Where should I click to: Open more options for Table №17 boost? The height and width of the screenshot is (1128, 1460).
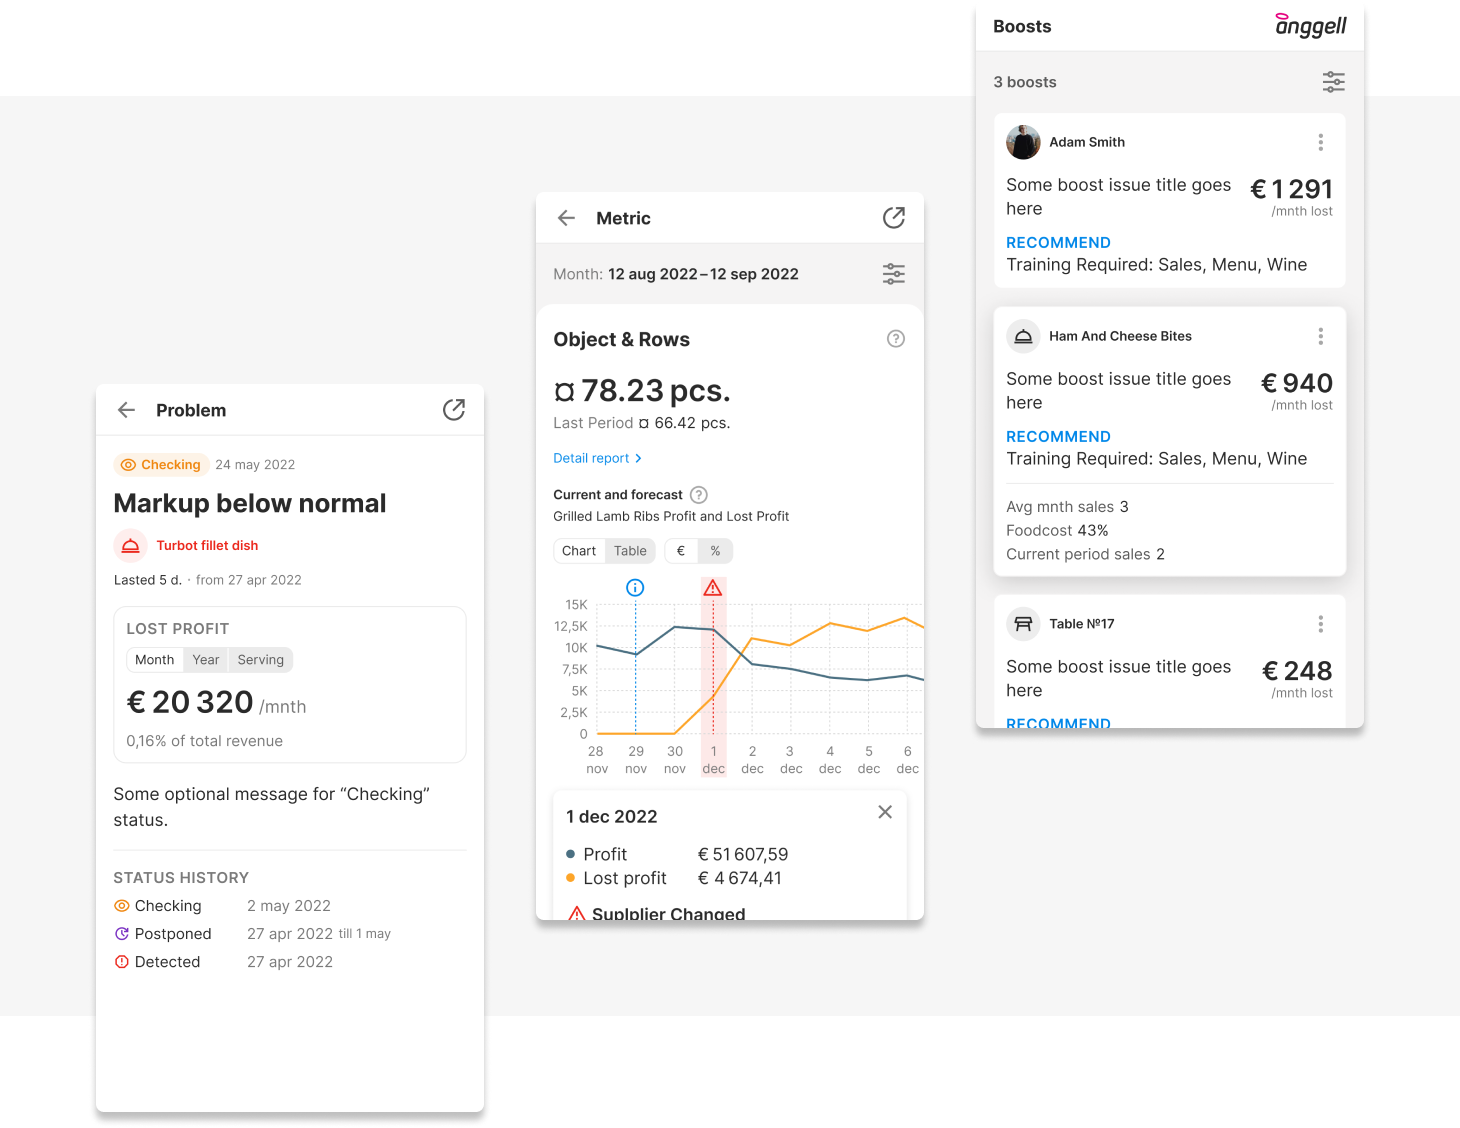[1321, 624]
